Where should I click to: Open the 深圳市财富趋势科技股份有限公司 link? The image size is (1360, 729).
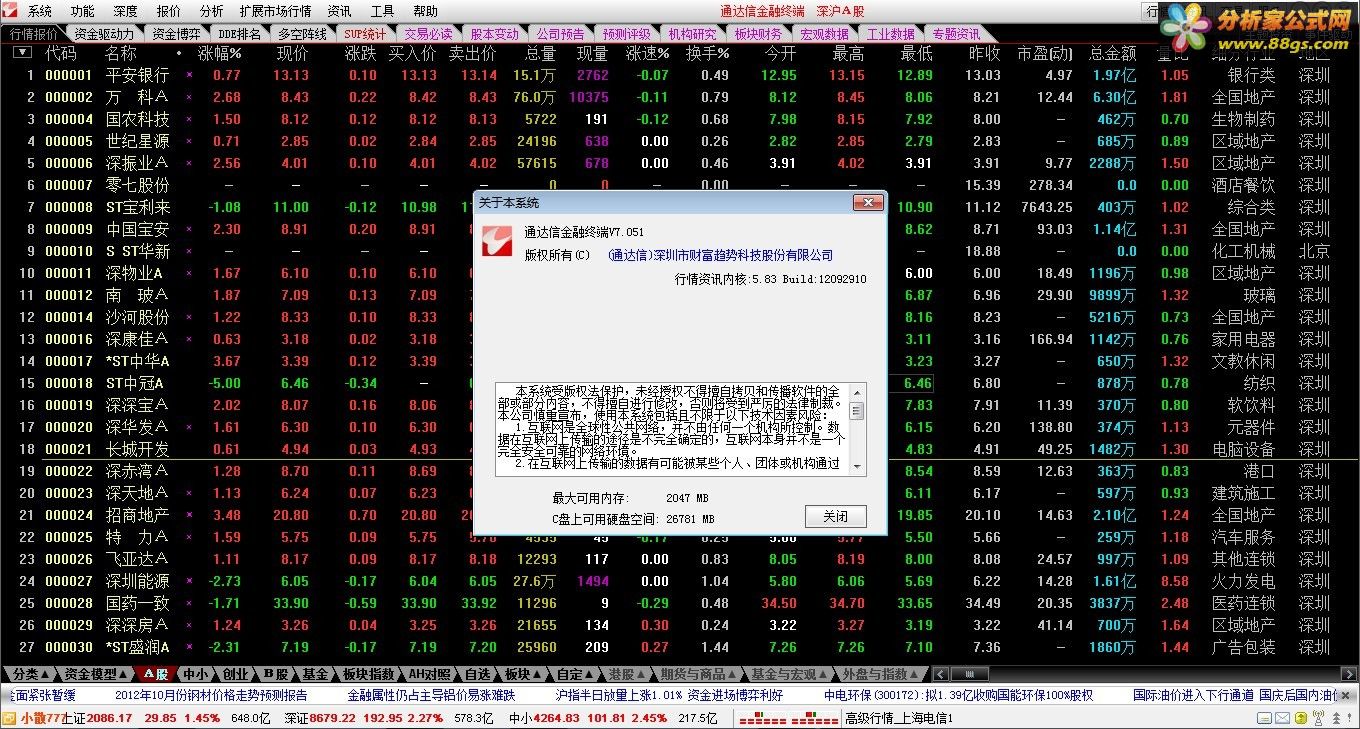tap(720, 255)
